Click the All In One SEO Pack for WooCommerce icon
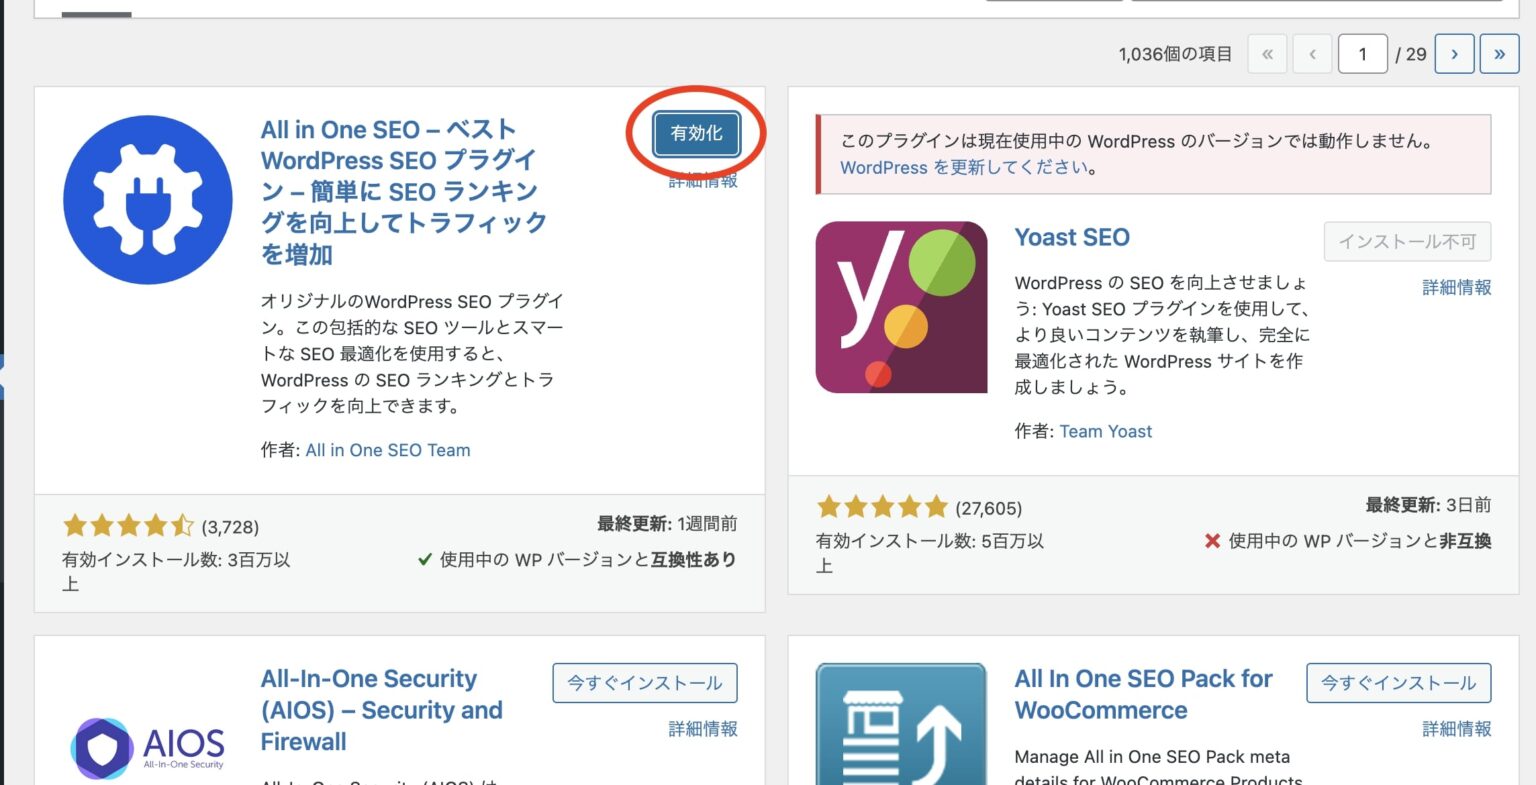The height and width of the screenshot is (785, 1536). coord(901,724)
